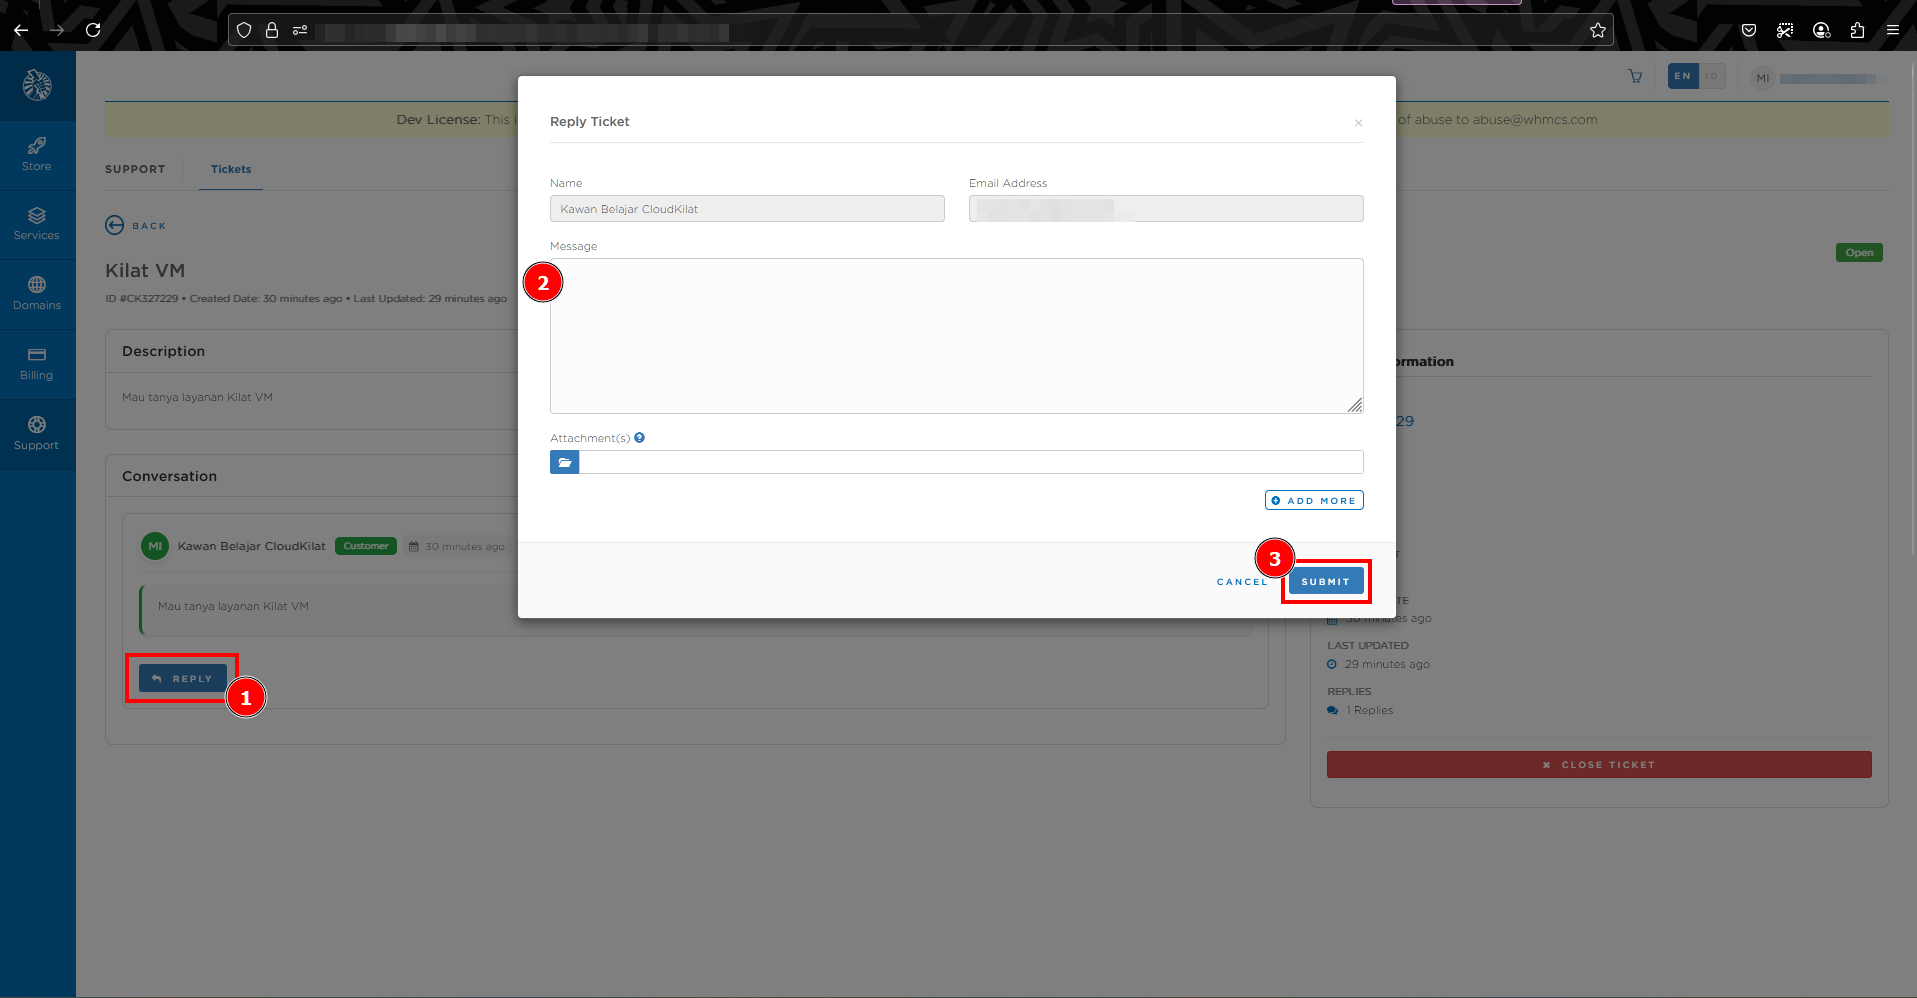This screenshot has height=998, width=1917.
Task: Submit the ticket reply
Action: coord(1325,582)
